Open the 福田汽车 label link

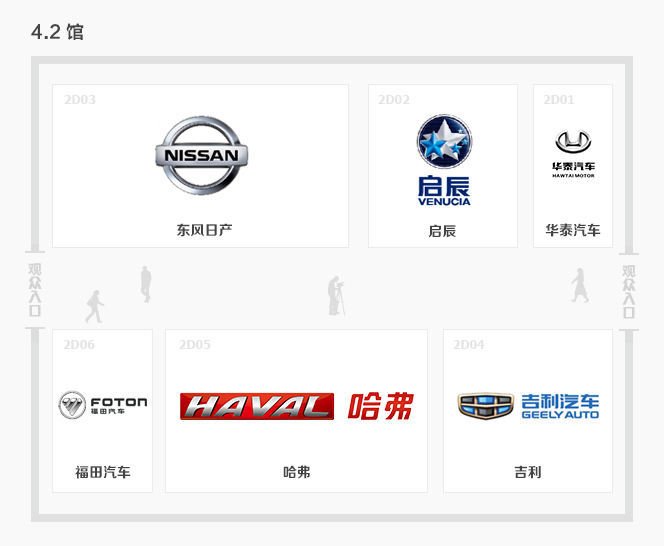click(x=103, y=472)
